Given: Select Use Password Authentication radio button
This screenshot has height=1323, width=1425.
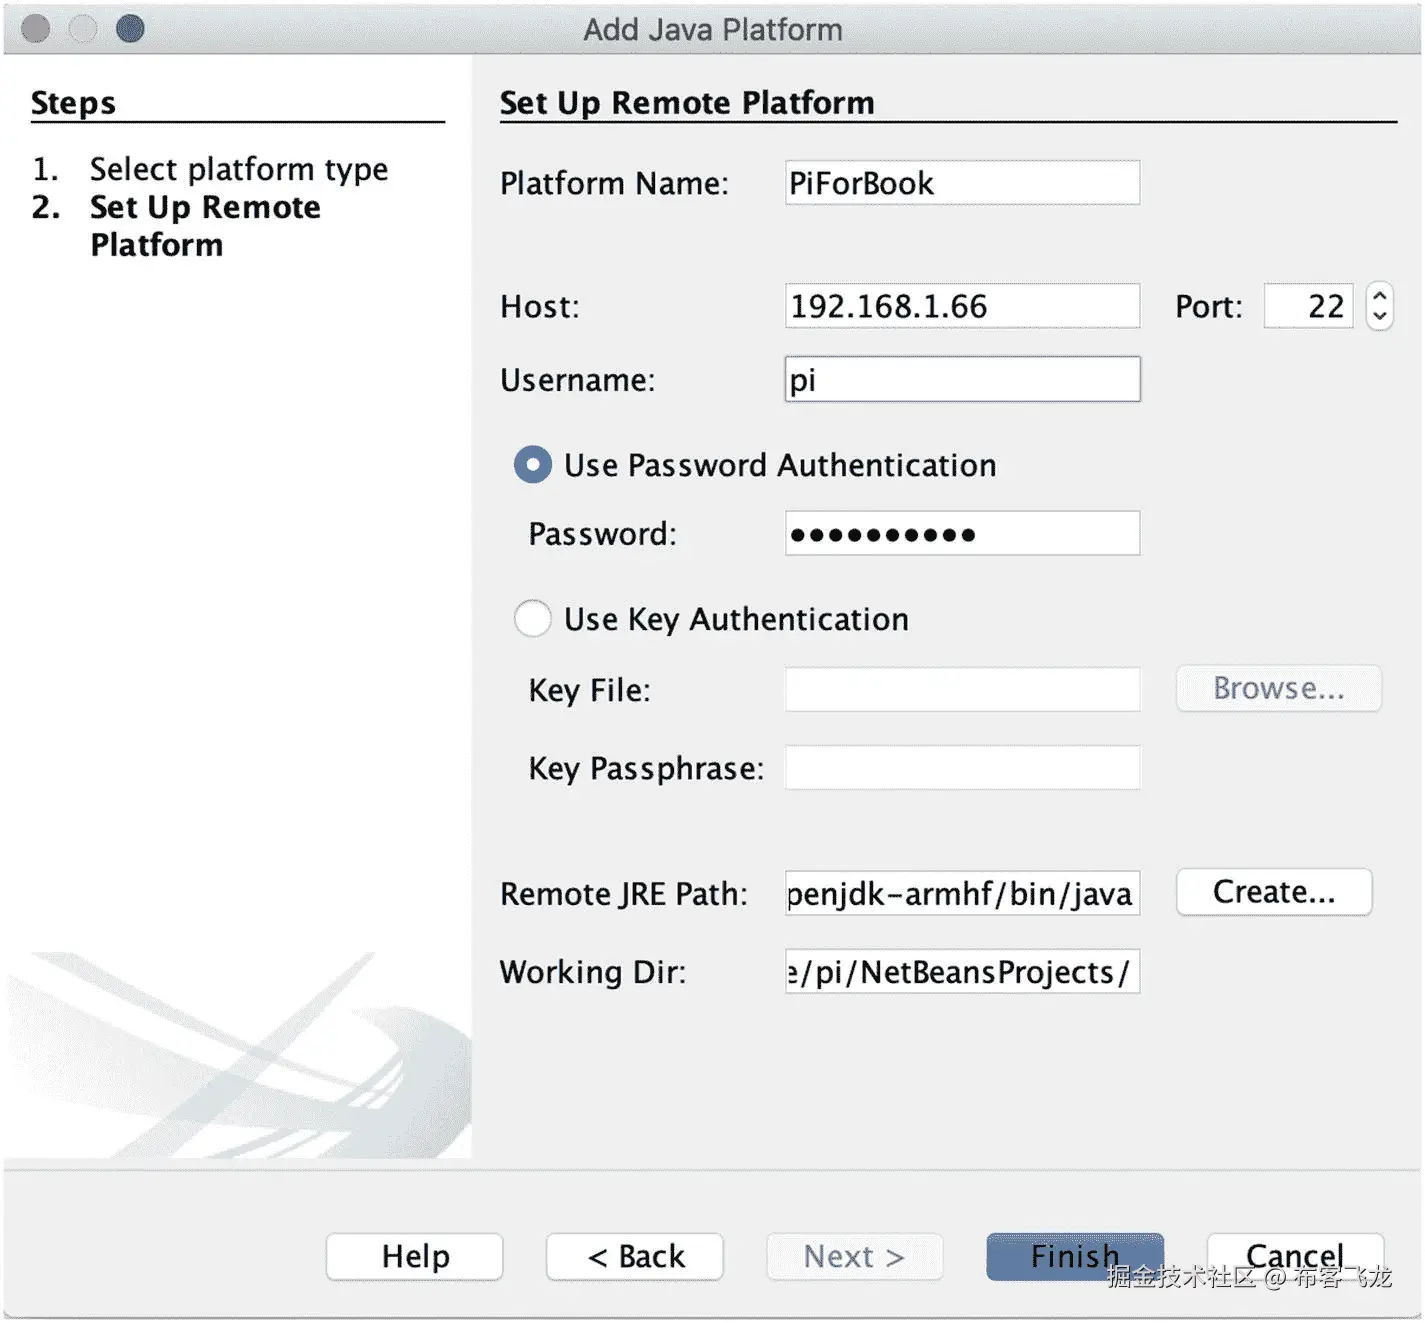Looking at the screenshot, I should 532,465.
